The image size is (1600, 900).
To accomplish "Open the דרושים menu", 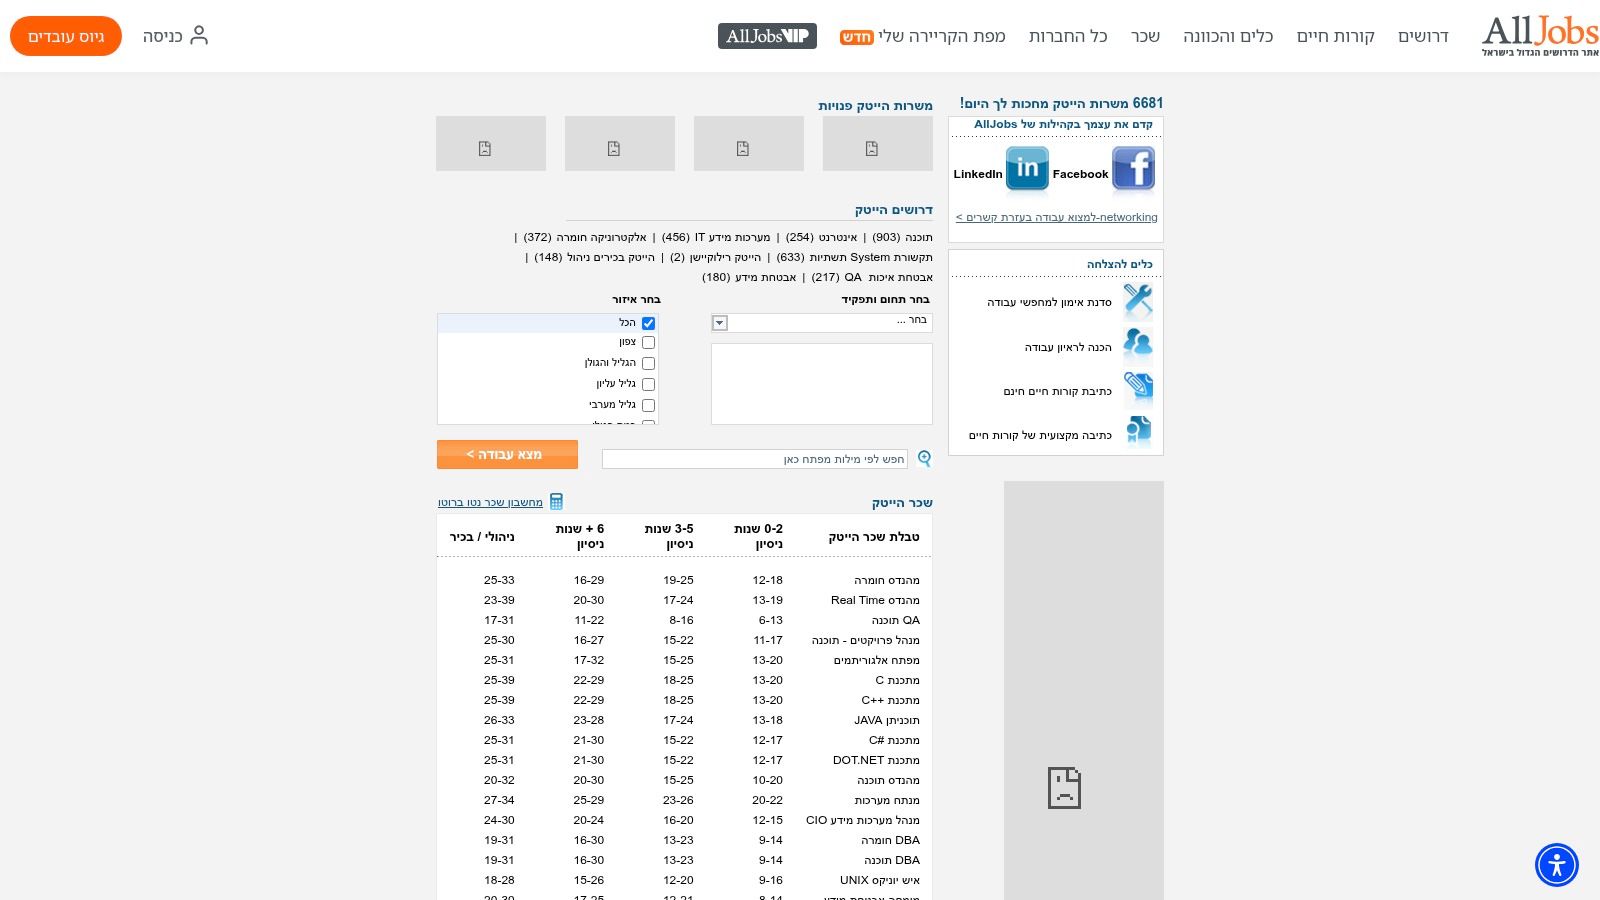I will point(1423,36).
